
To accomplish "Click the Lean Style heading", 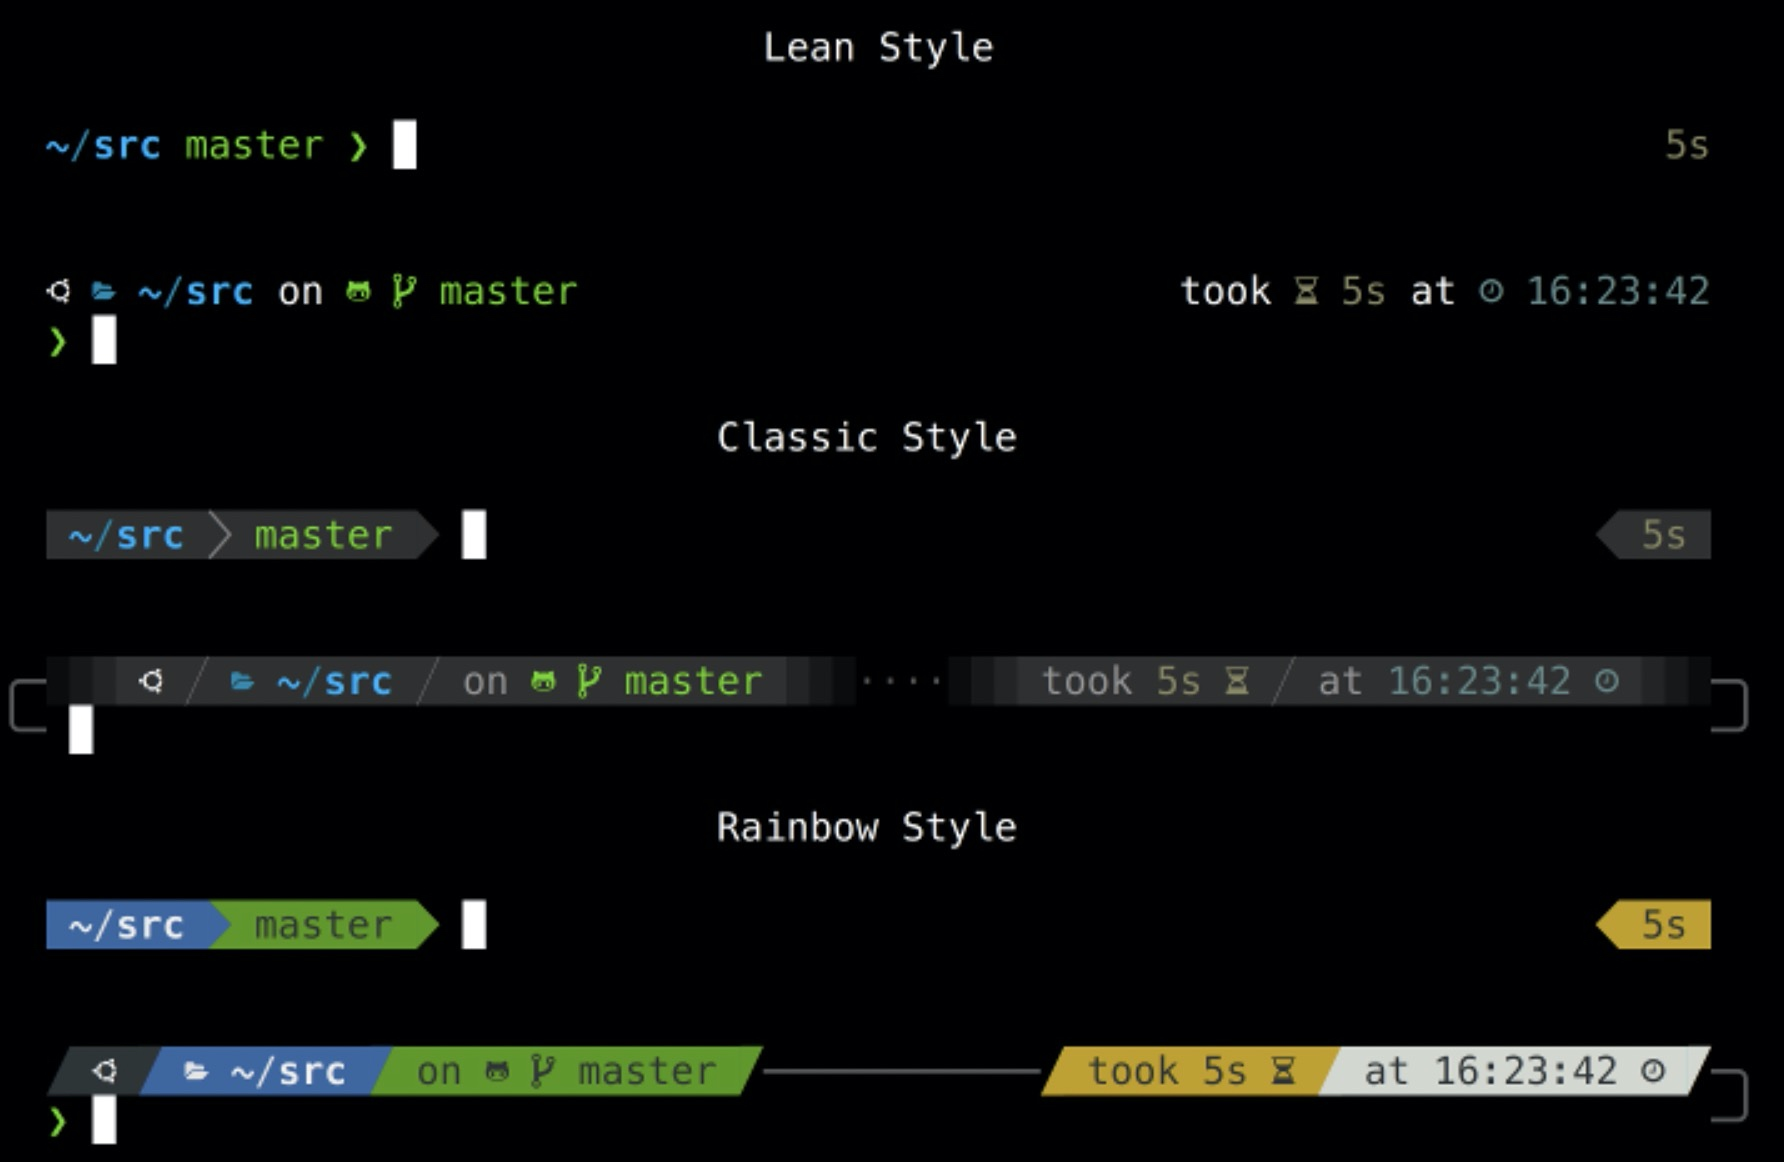I will (x=878, y=47).
